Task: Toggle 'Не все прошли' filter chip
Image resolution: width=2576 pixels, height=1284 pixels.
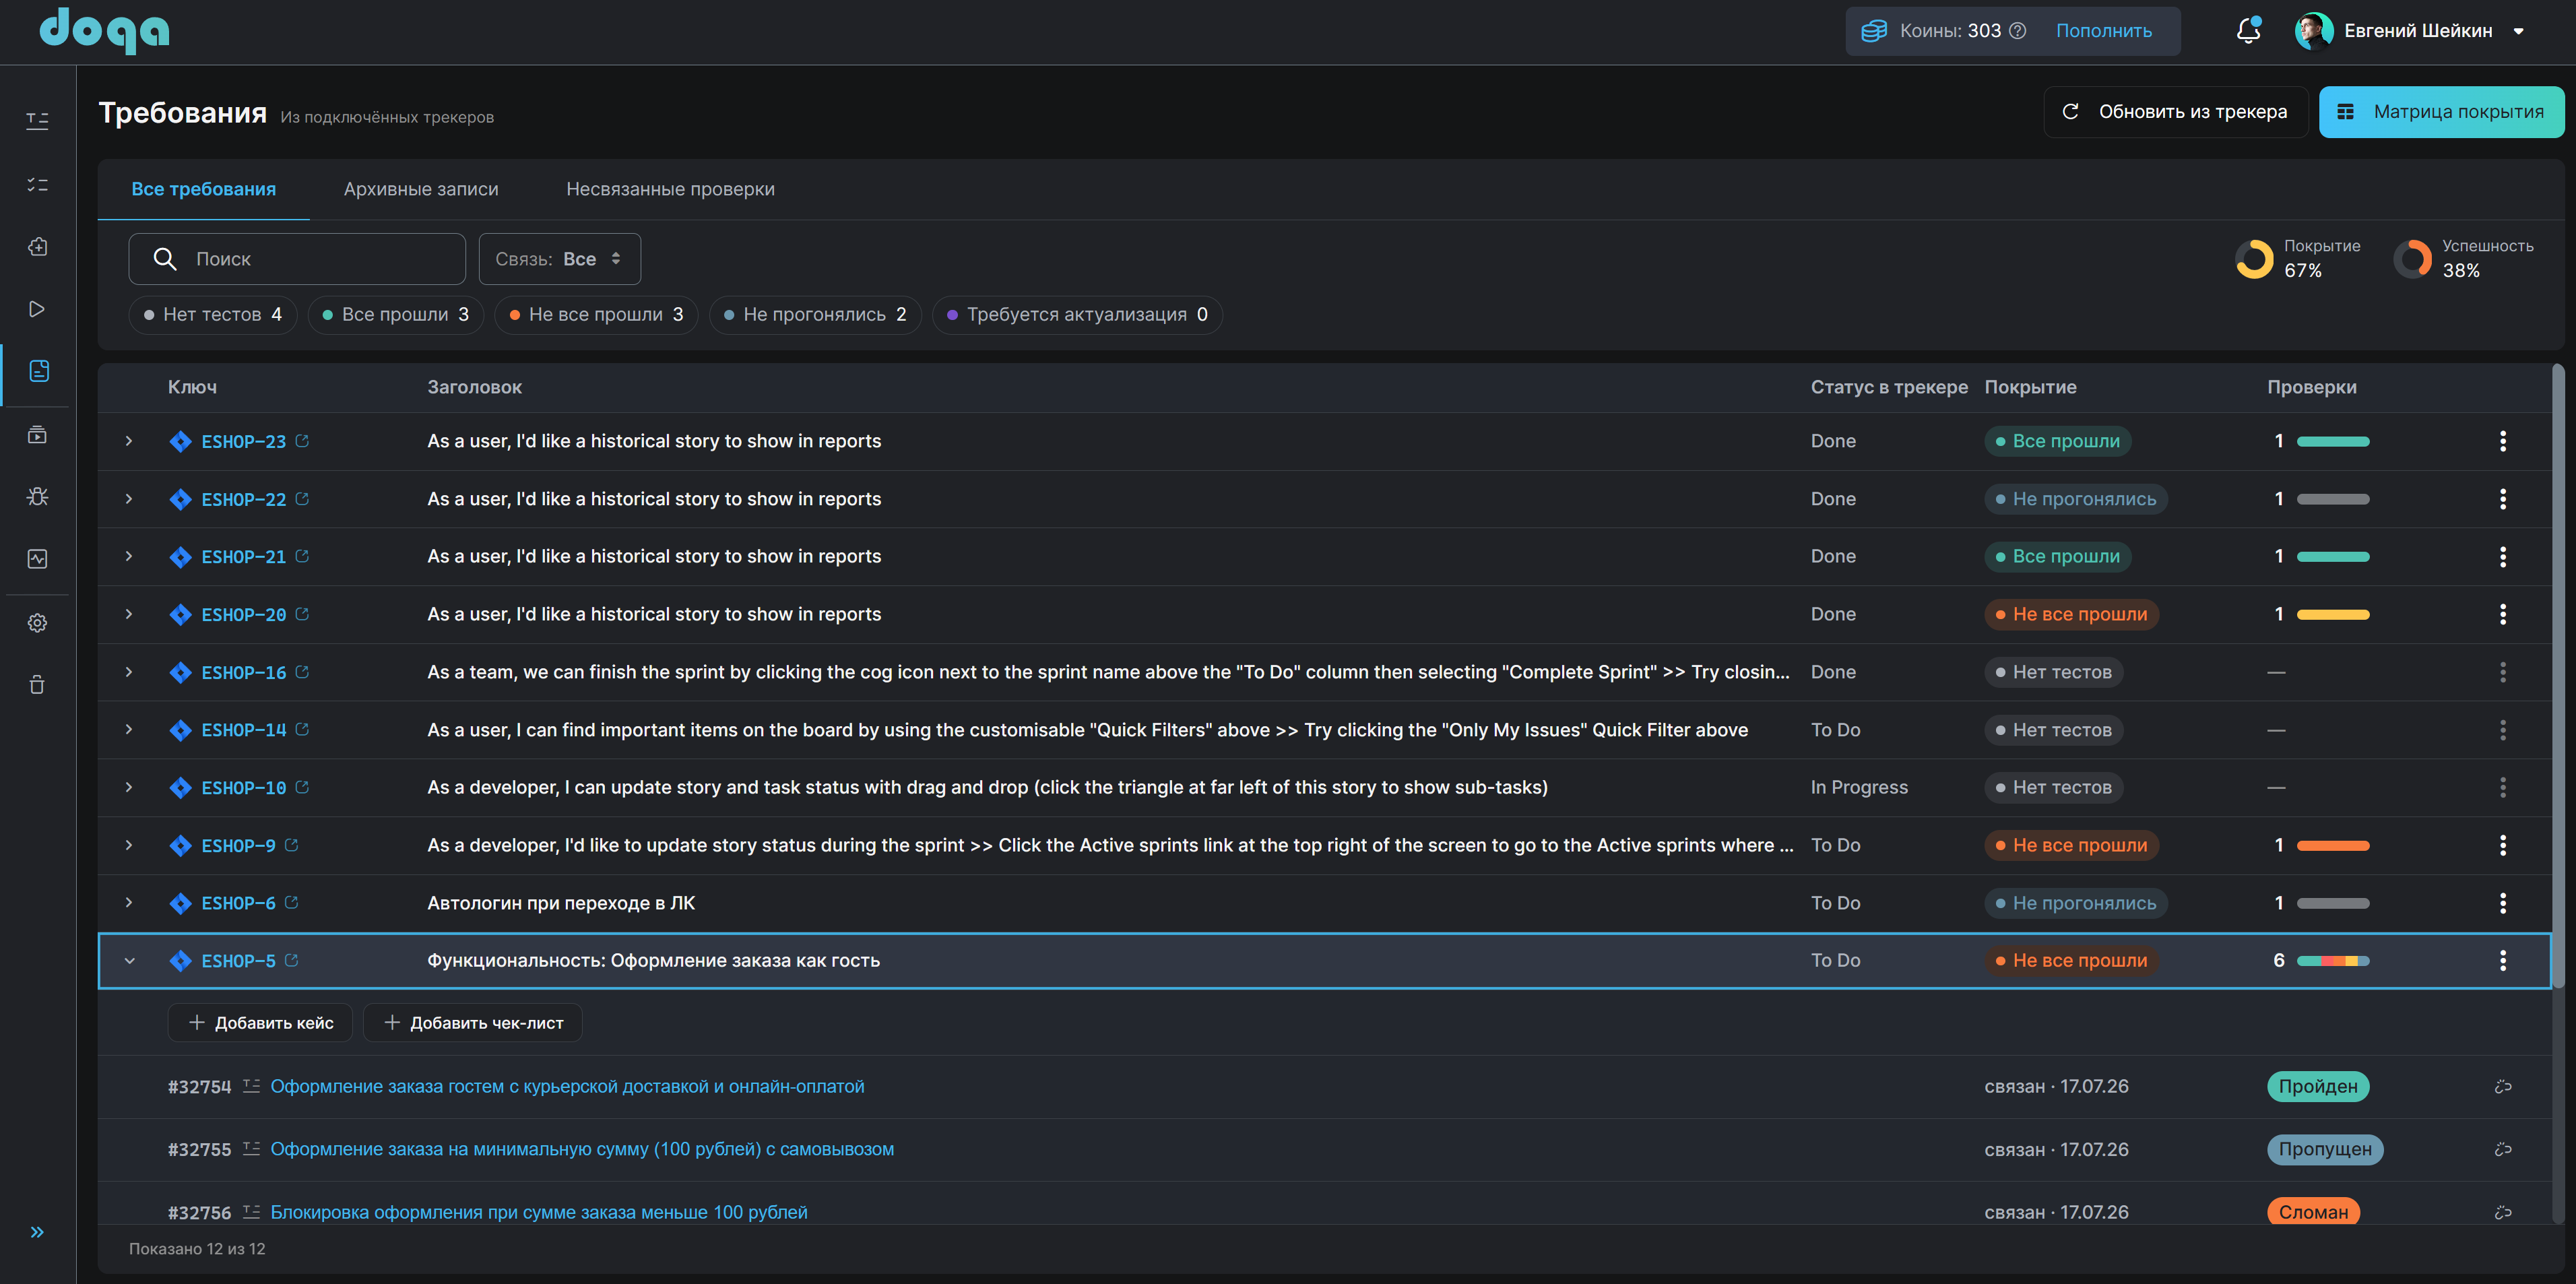Action: pyautogui.click(x=596, y=314)
